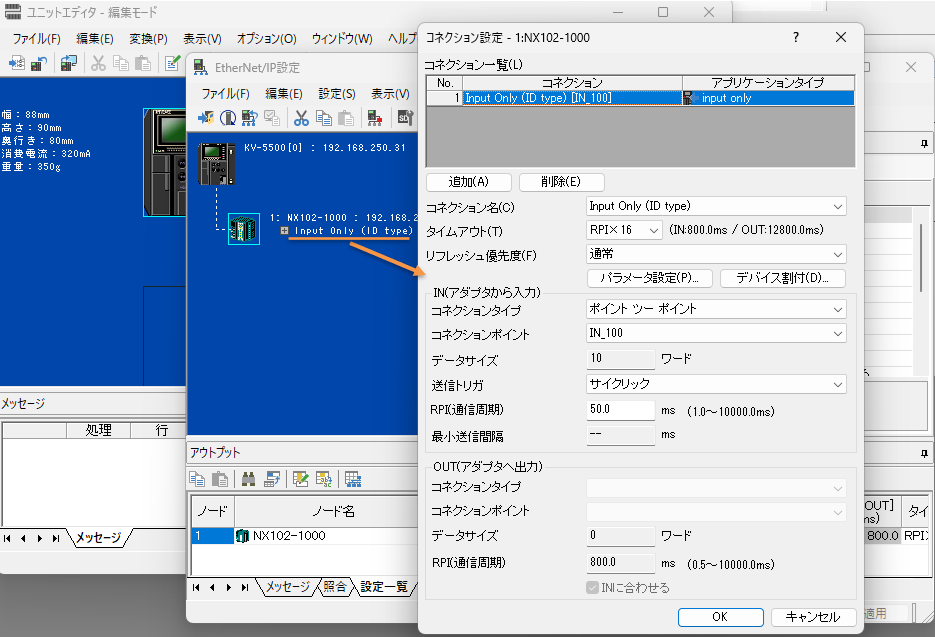Expand the 送信トリガ サイクリック dropdown

[716, 384]
